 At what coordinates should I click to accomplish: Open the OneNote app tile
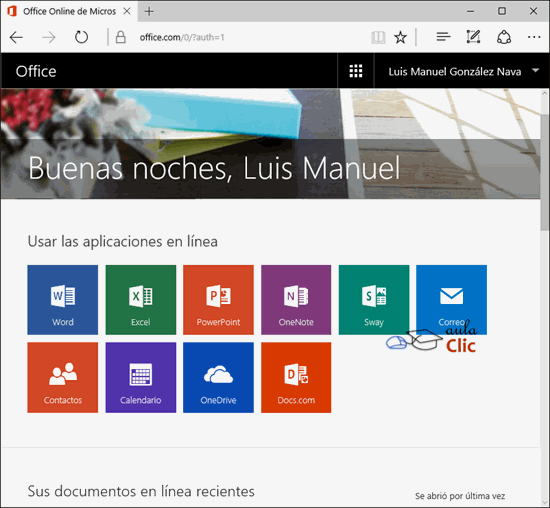point(296,300)
